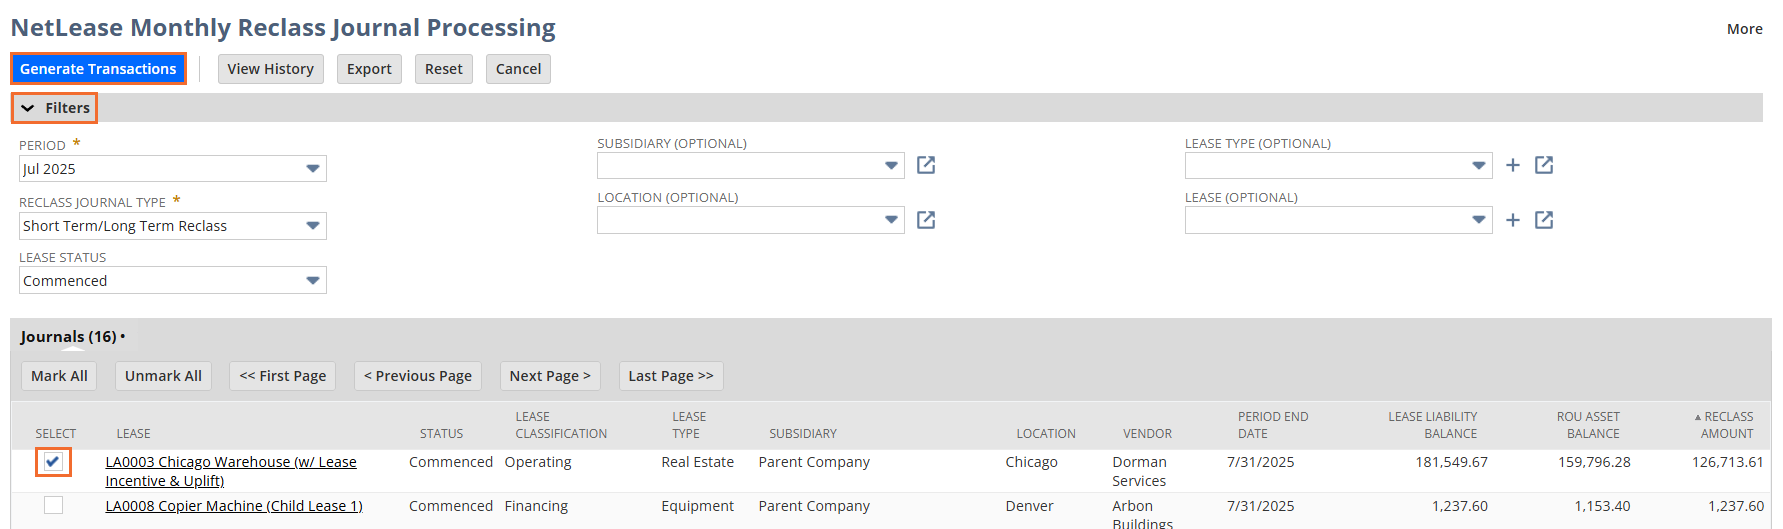
Task: Open the Location field pop-out icon
Action: pos(926,220)
